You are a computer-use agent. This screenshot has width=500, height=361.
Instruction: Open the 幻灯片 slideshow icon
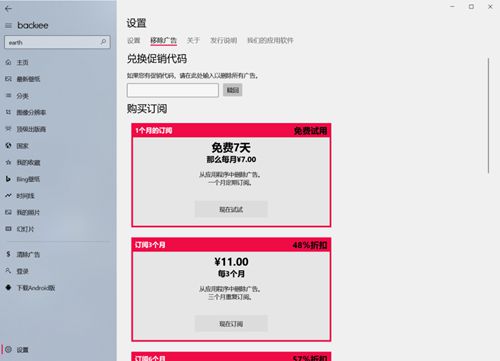click(8, 229)
